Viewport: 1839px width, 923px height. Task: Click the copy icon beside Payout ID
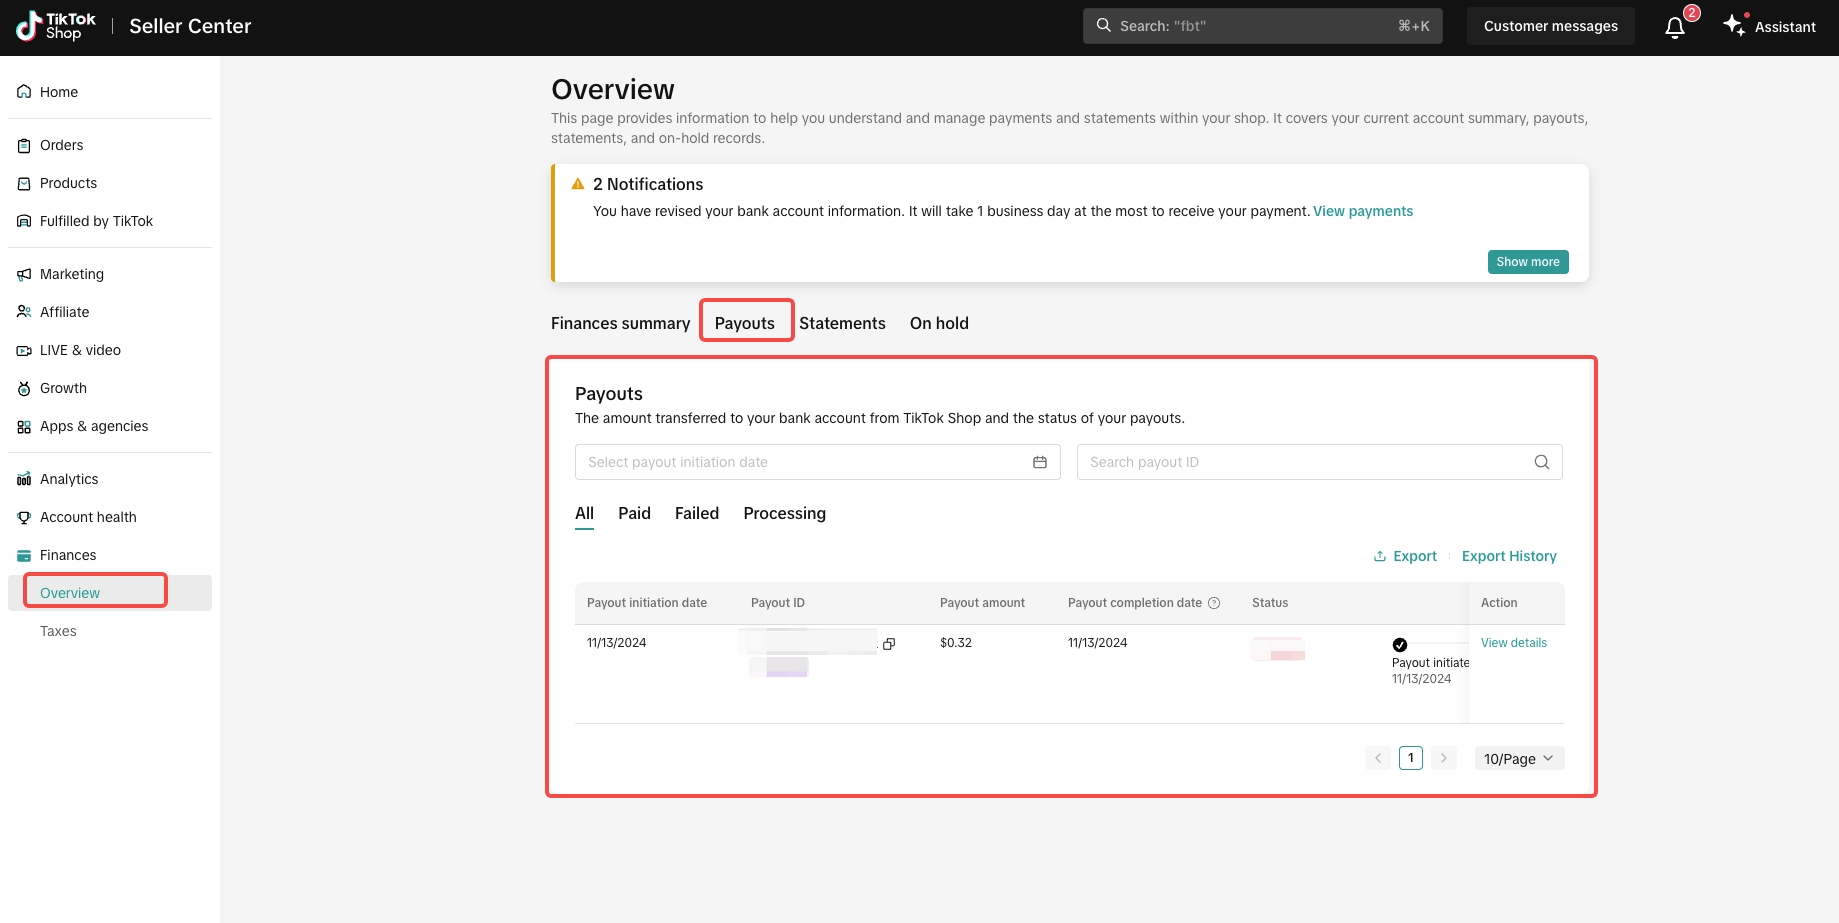[889, 644]
